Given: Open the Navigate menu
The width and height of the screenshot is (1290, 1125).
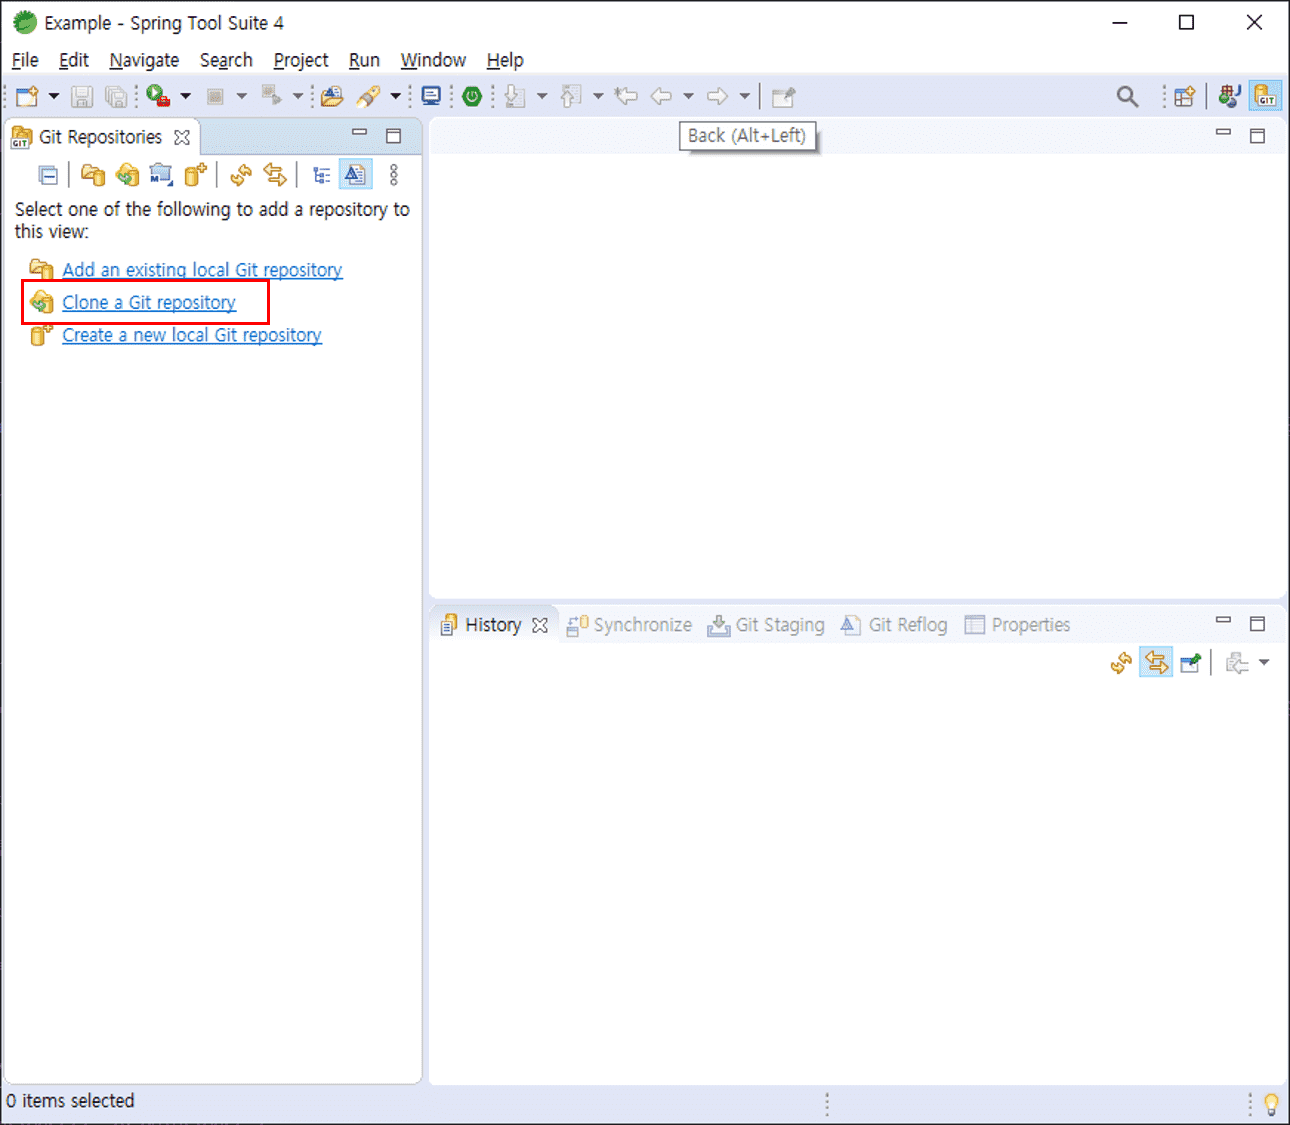Looking at the screenshot, I should [x=144, y=60].
